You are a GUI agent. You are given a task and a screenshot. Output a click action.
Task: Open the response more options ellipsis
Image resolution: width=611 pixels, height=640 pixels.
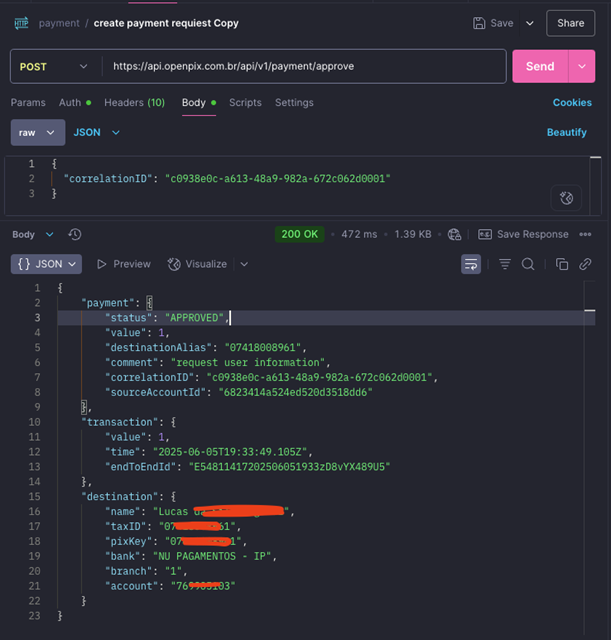[x=585, y=234]
